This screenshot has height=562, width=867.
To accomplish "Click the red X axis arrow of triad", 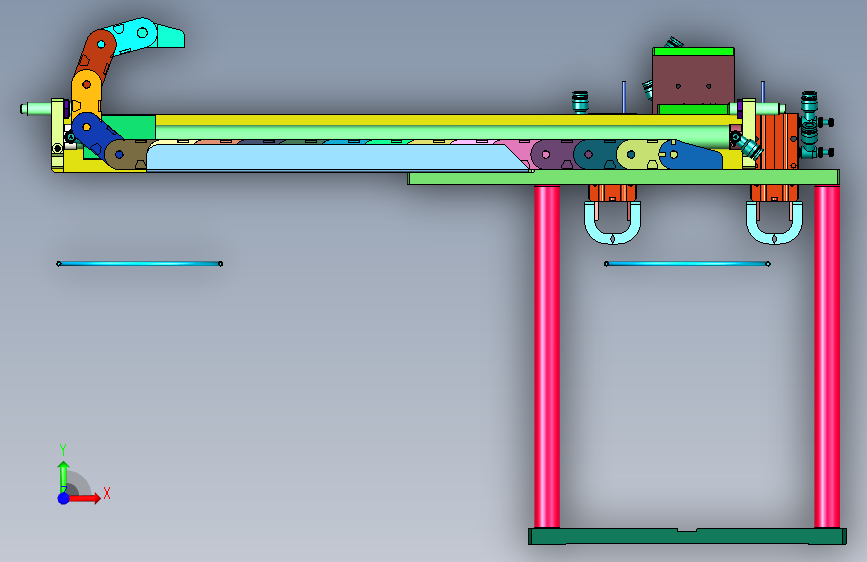I will (84, 498).
